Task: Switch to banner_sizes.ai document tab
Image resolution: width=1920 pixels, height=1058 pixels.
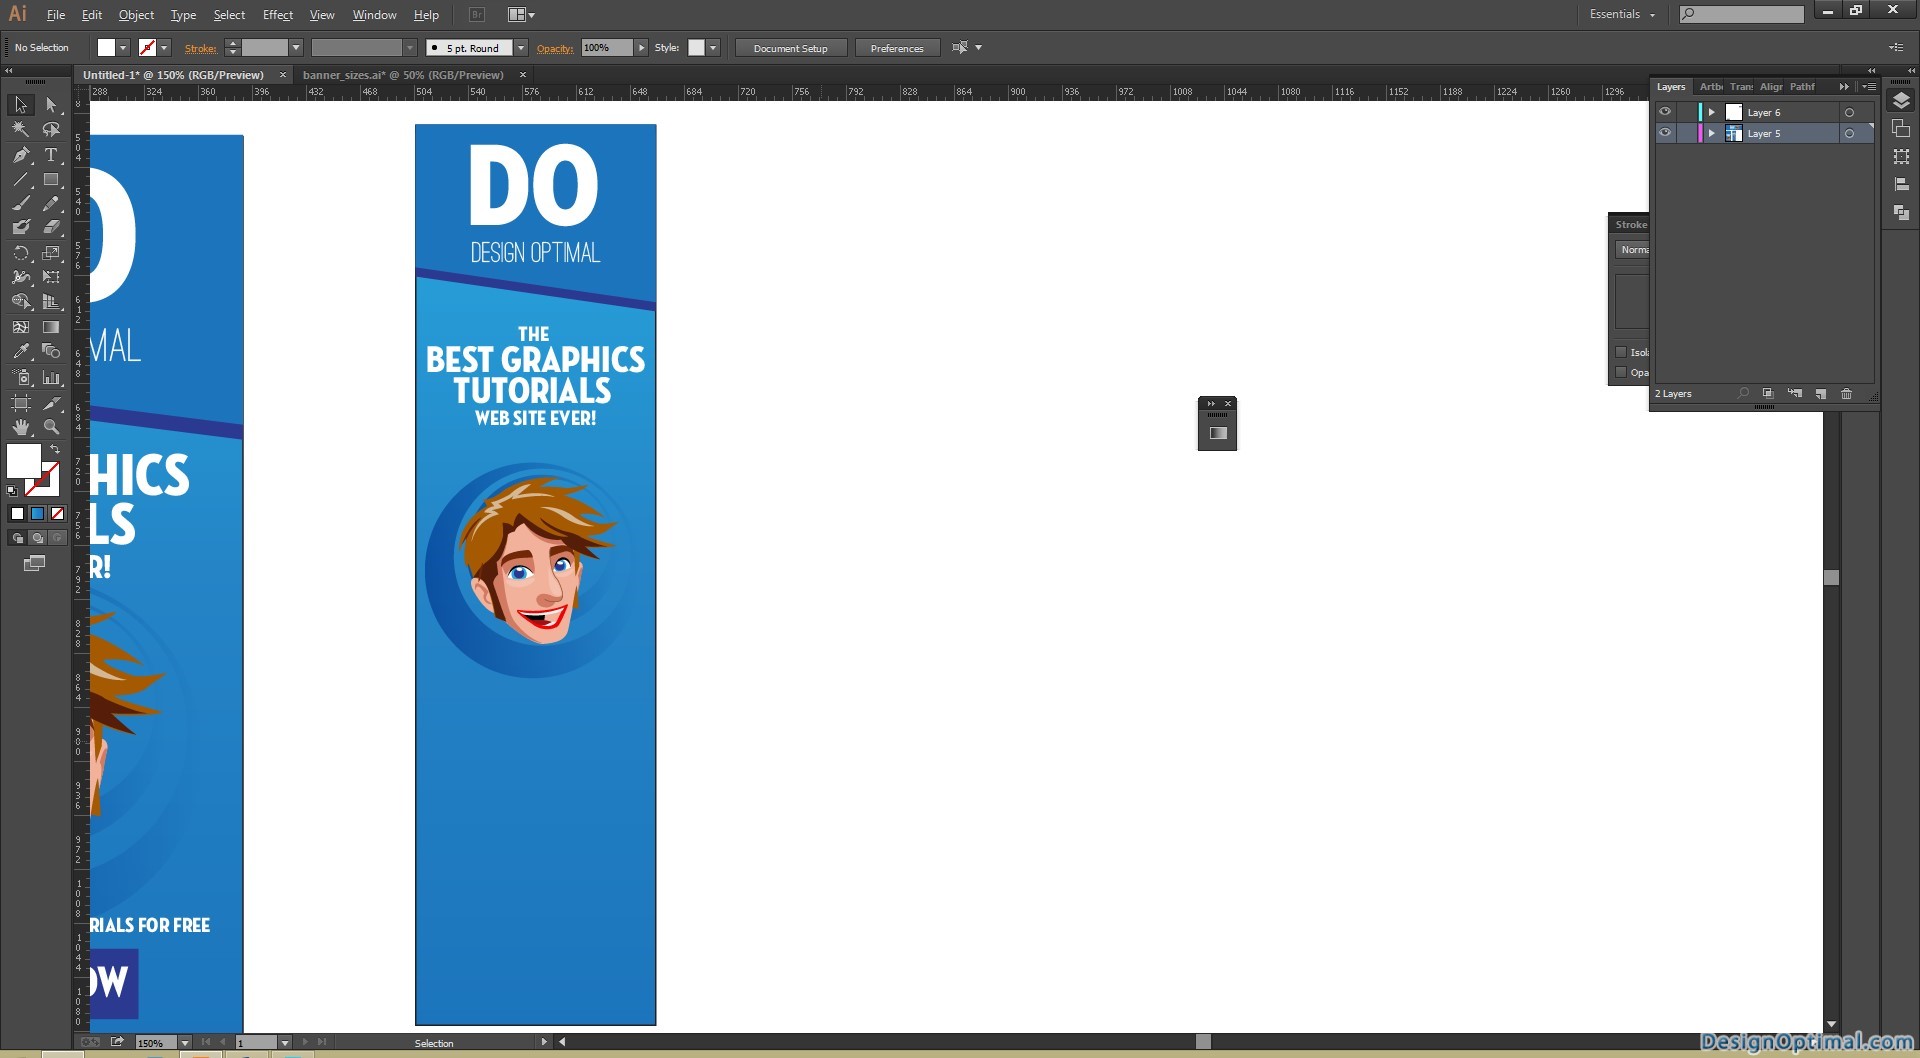Action: 403,75
